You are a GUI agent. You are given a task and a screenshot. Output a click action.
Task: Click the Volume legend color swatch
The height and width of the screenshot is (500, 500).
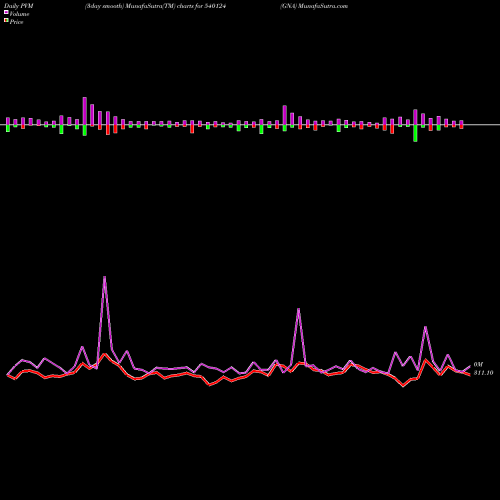click(x=6, y=12)
